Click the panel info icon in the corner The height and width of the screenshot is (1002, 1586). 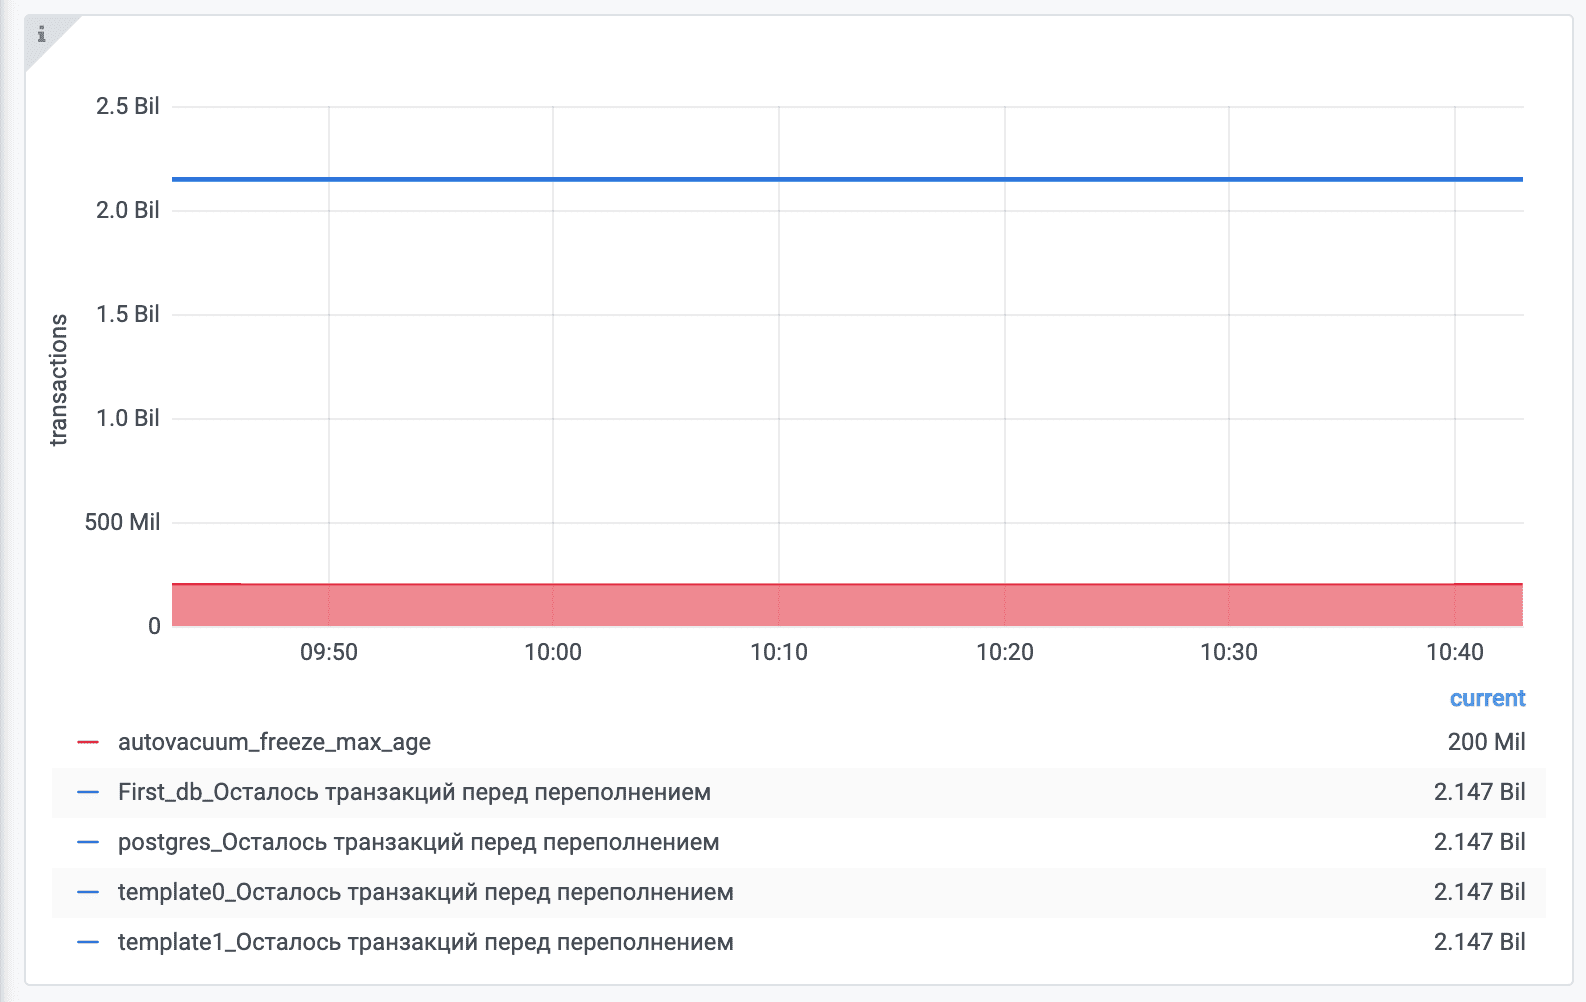click(41, 35)
